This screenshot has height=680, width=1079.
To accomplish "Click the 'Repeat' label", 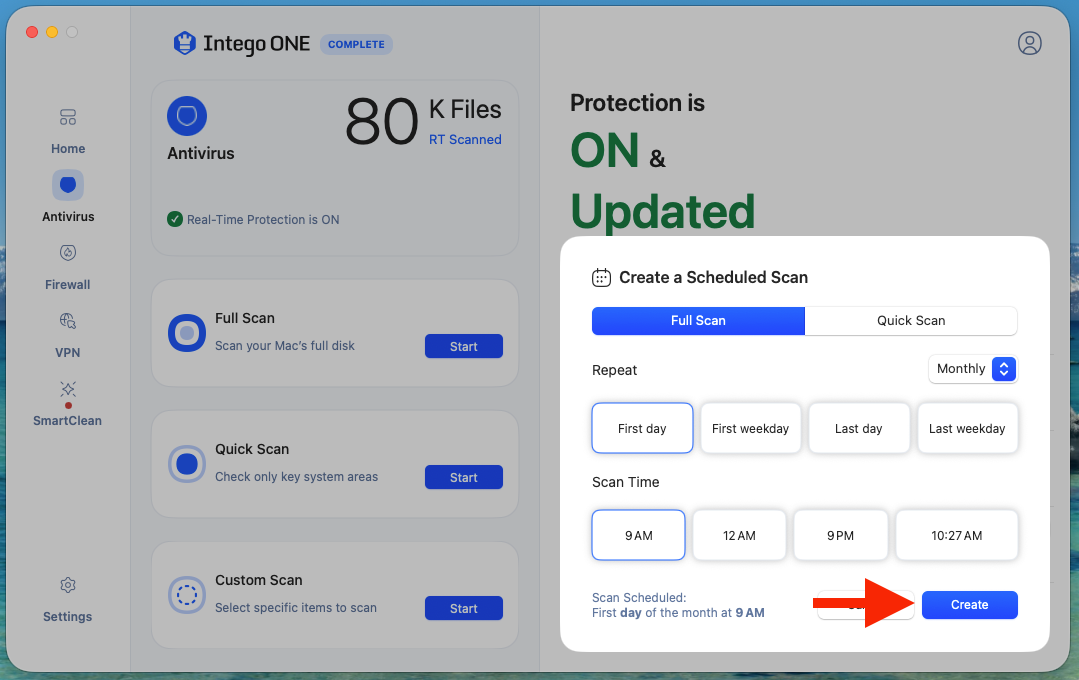I will (x=615, y=370).
